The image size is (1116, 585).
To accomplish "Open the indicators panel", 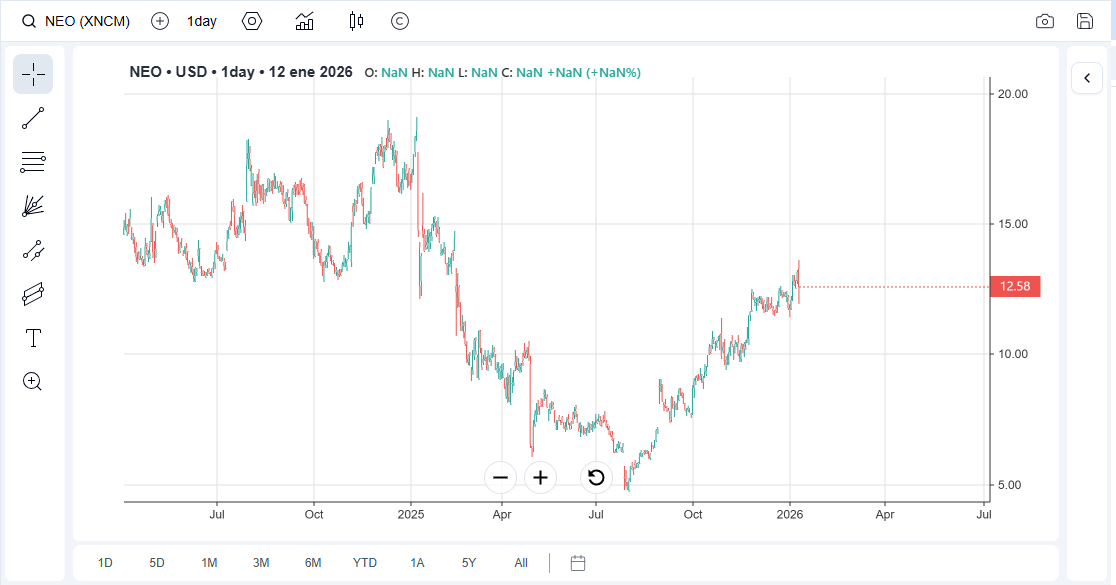I will pos(304,20).
